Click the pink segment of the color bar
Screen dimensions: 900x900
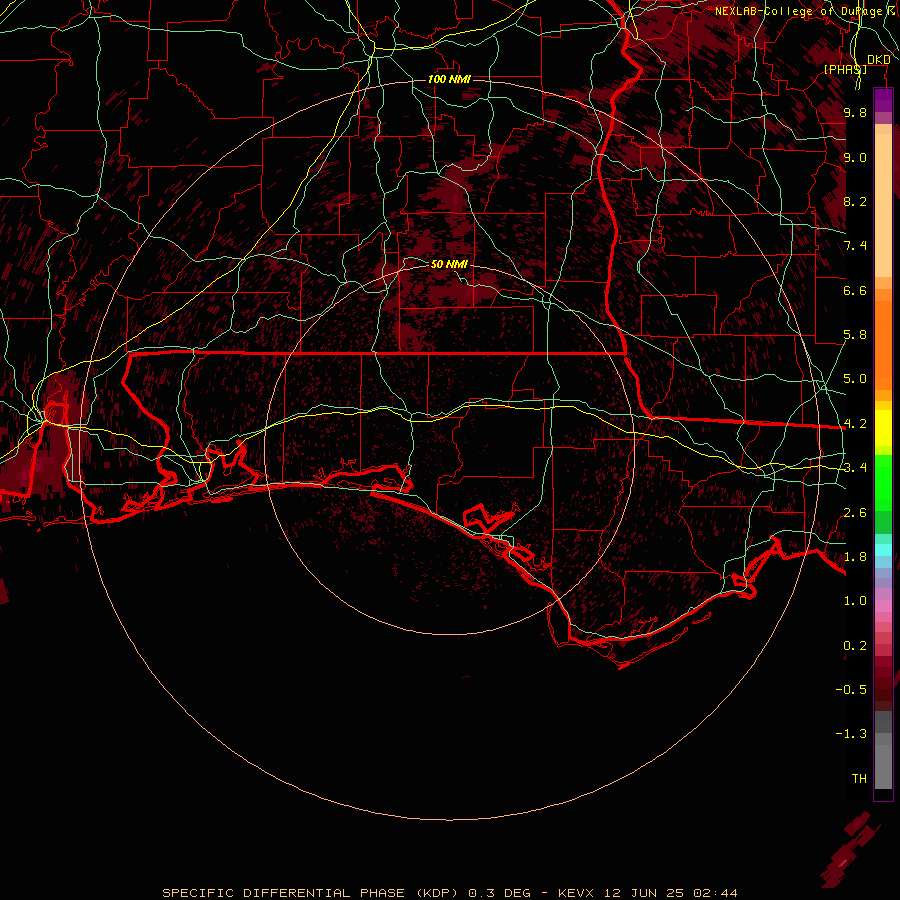(x=883, y=606)
